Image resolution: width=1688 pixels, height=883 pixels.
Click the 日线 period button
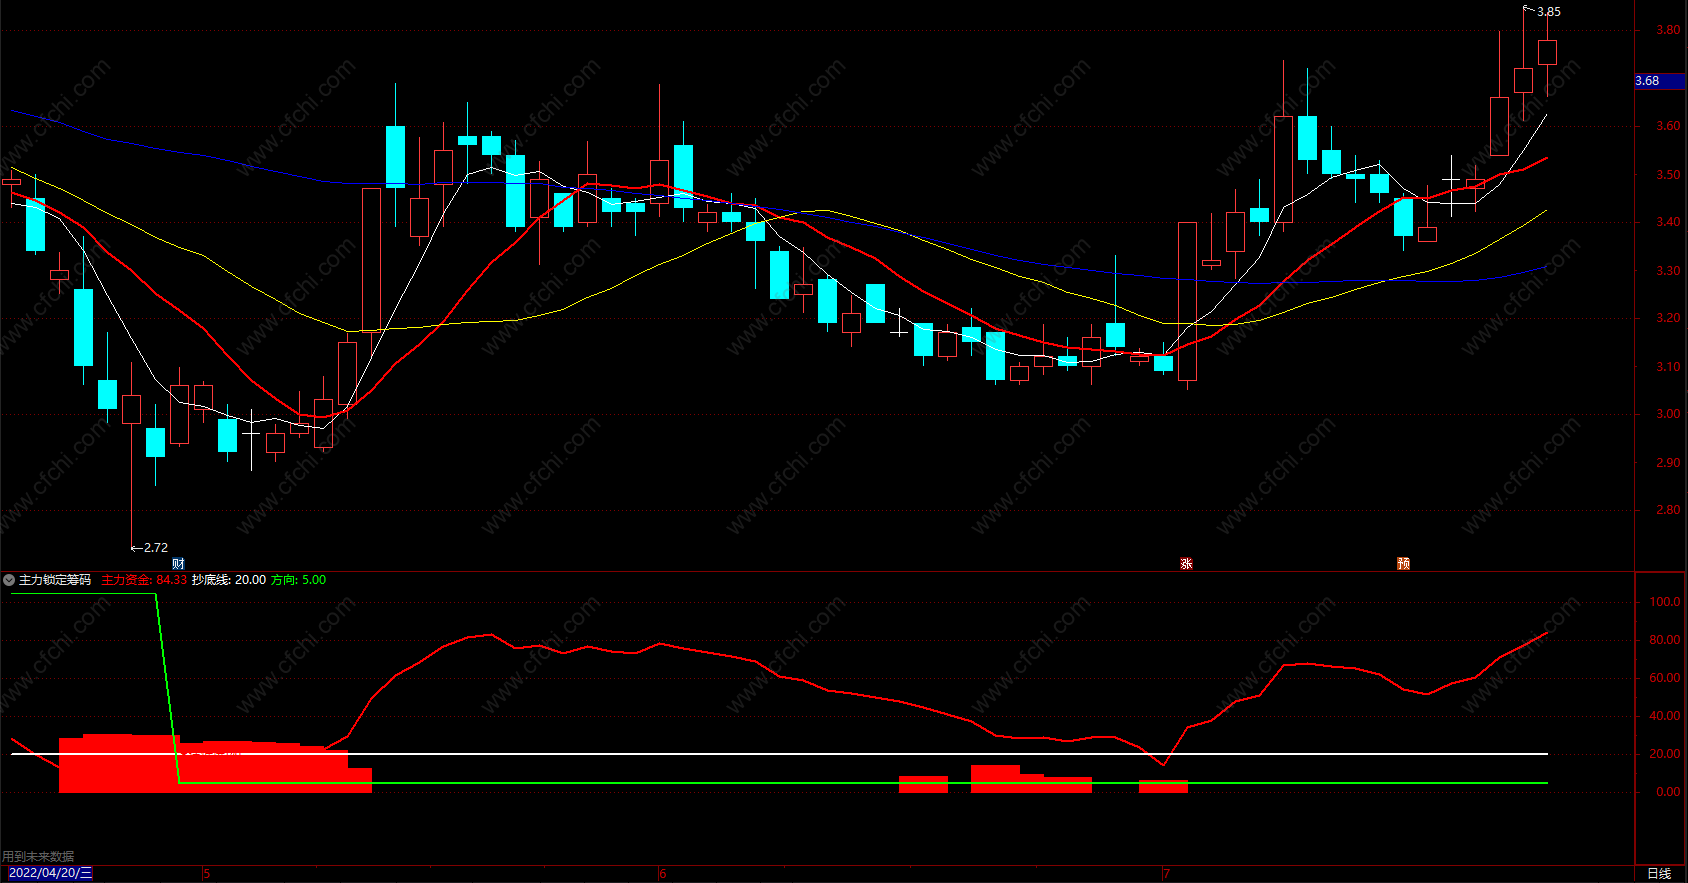tap(1659, 873)
